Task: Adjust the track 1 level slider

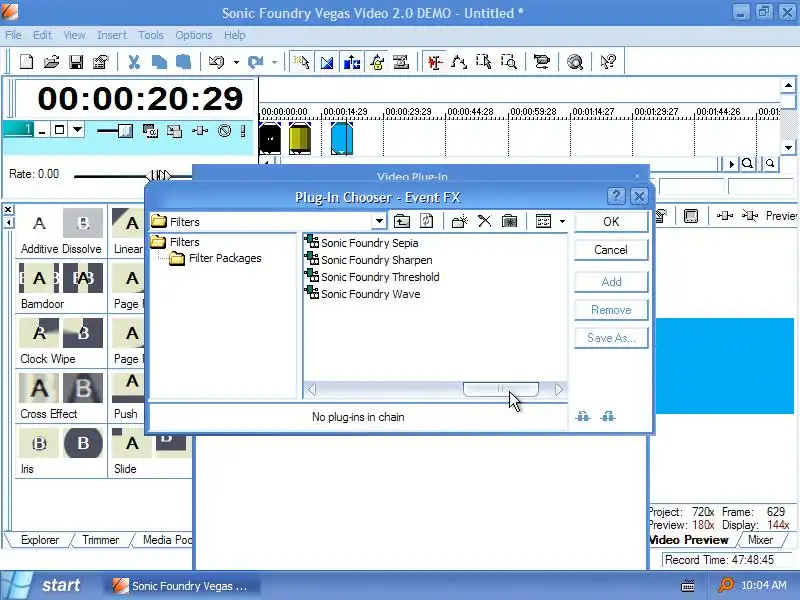Action: 125,131
